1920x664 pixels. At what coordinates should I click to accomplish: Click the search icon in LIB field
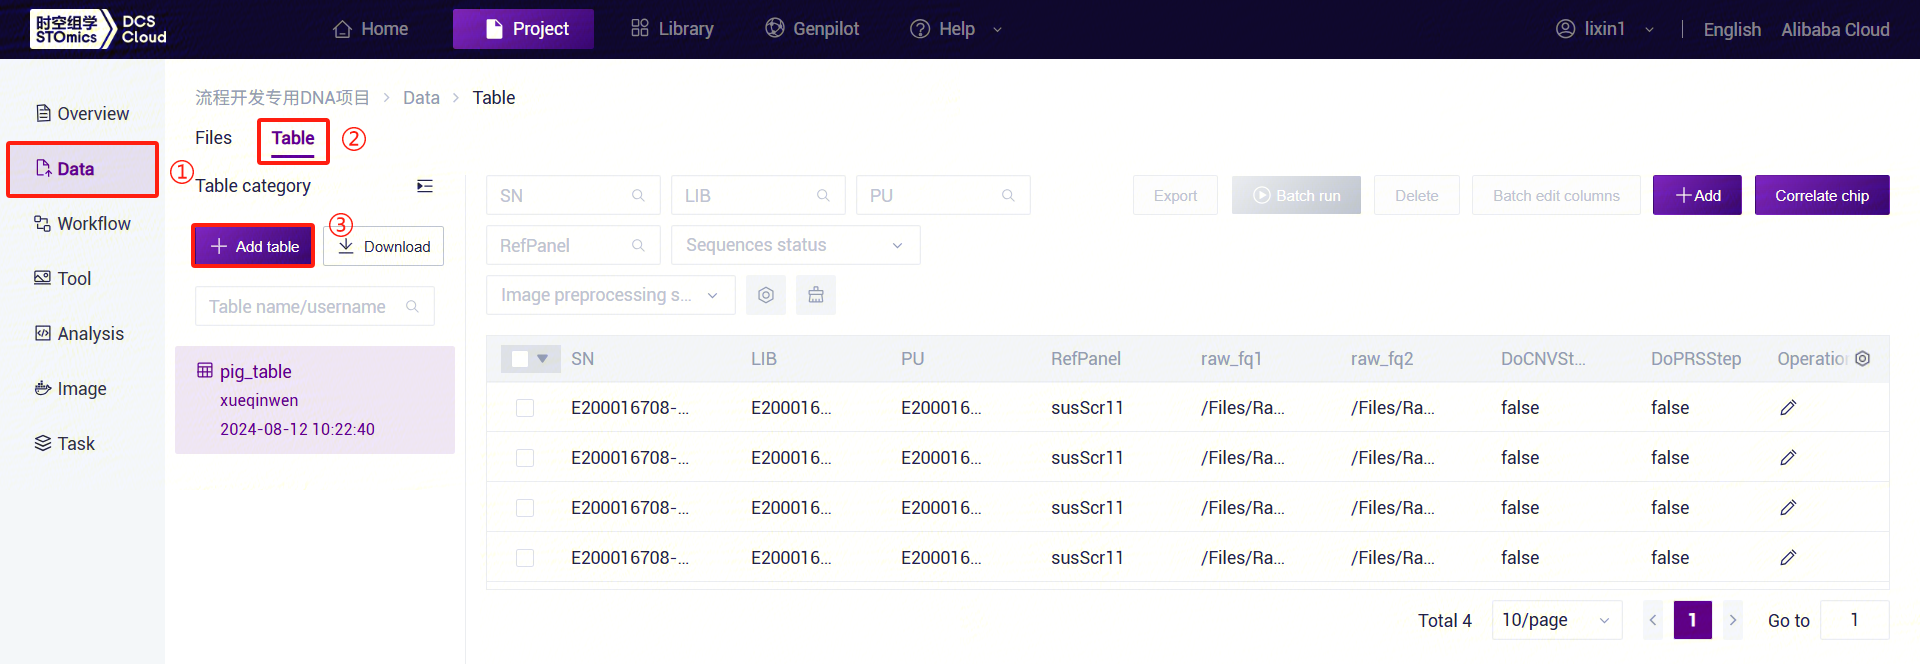tap(823, 196)
